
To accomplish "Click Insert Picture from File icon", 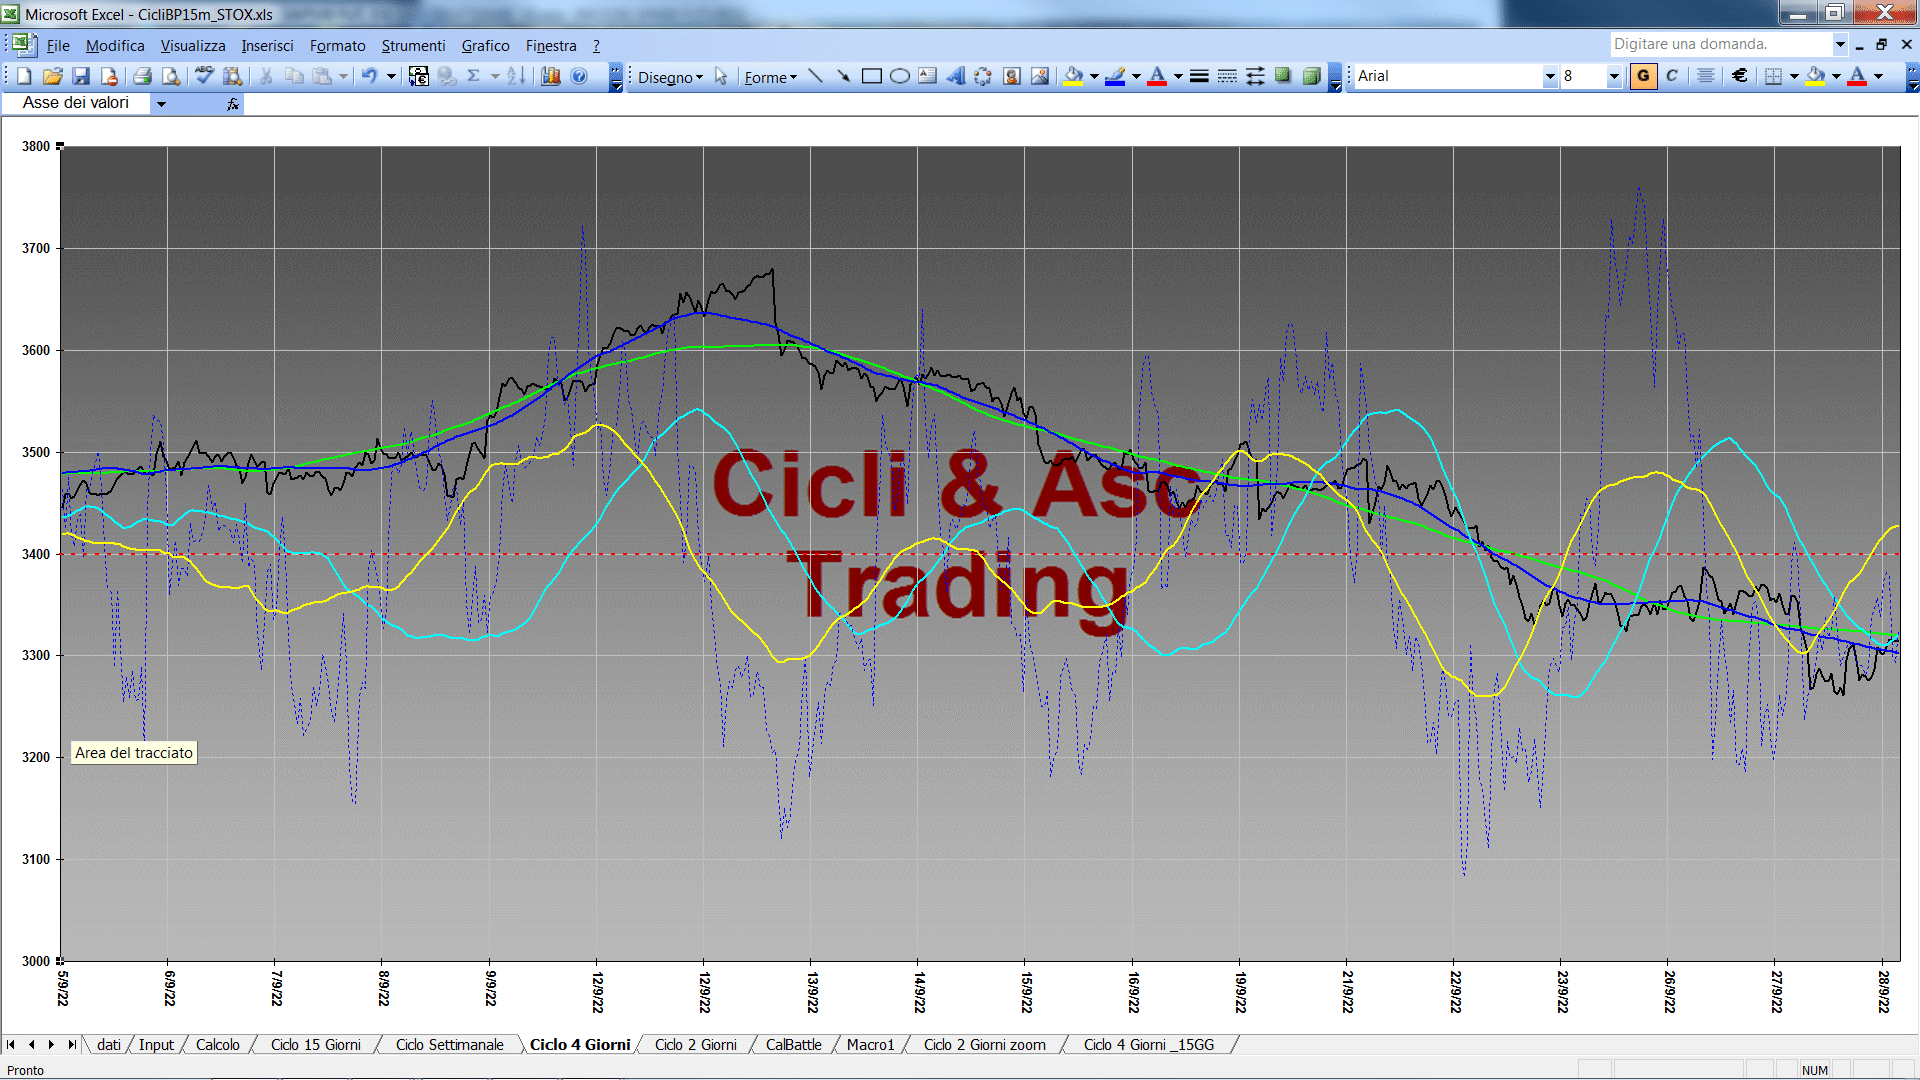I will [x=1040, y=76].
